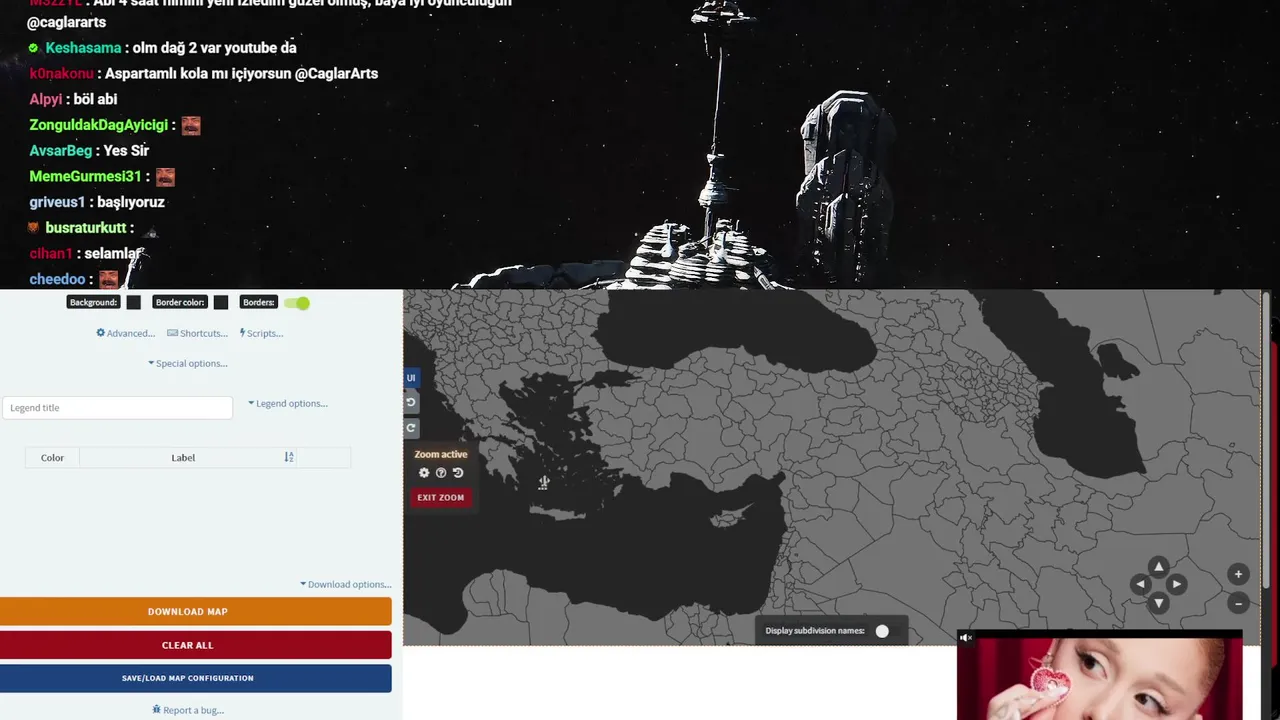This screenshot has width=1280, height=720.
Task: Click the Color column header
Action: 52,457
